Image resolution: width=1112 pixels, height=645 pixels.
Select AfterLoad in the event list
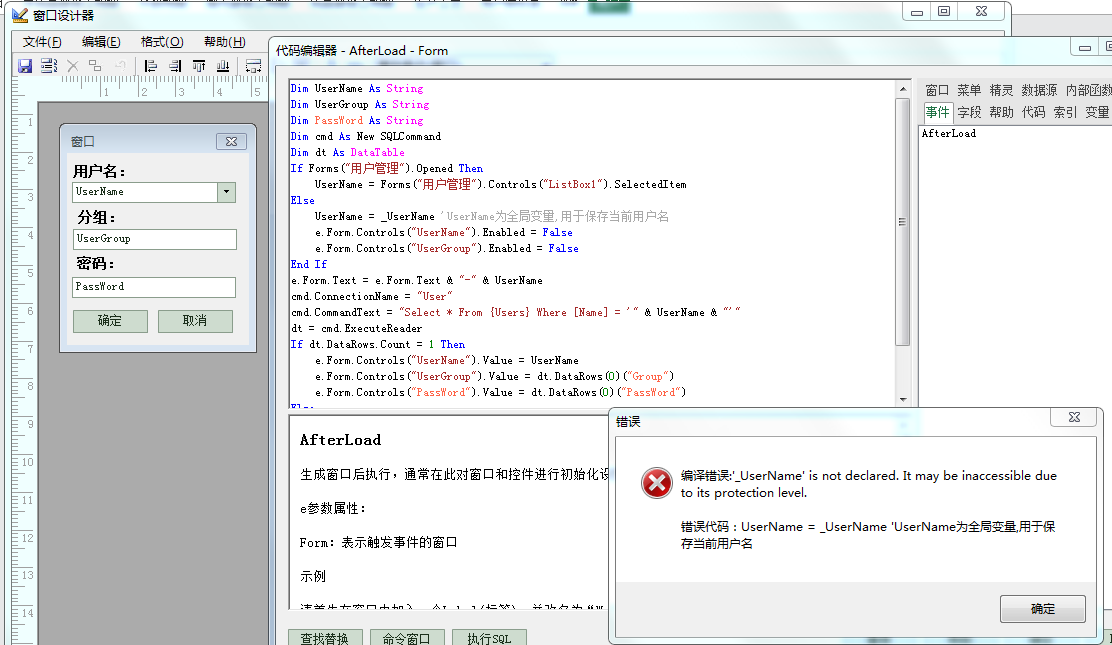[948, 133]
